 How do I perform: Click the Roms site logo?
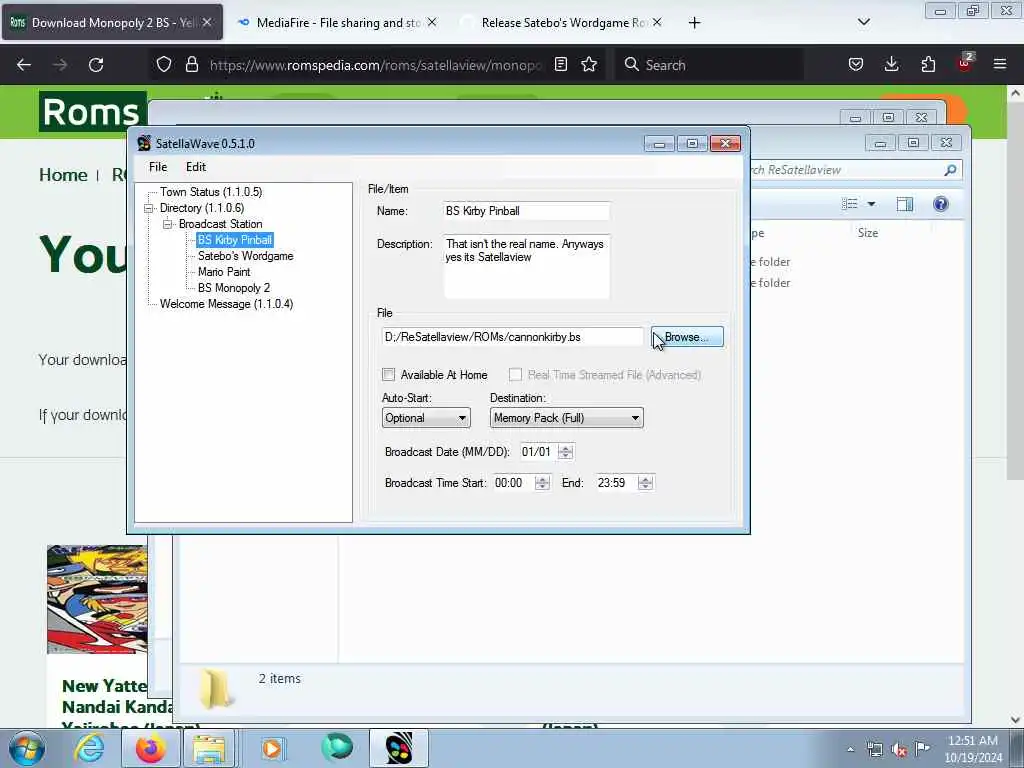92,112
